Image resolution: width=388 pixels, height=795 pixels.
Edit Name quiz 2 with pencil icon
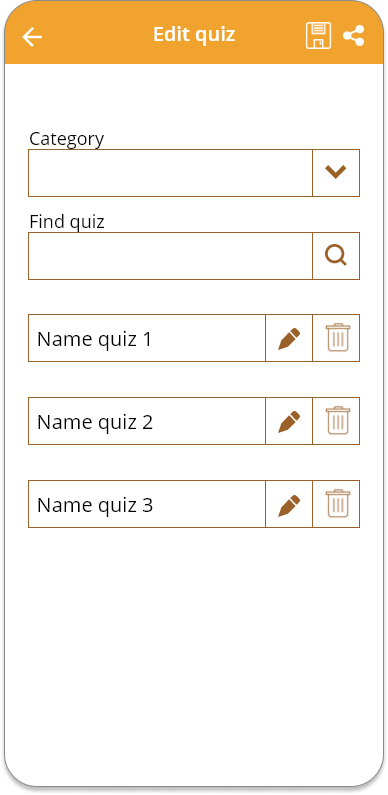[289, 421]
